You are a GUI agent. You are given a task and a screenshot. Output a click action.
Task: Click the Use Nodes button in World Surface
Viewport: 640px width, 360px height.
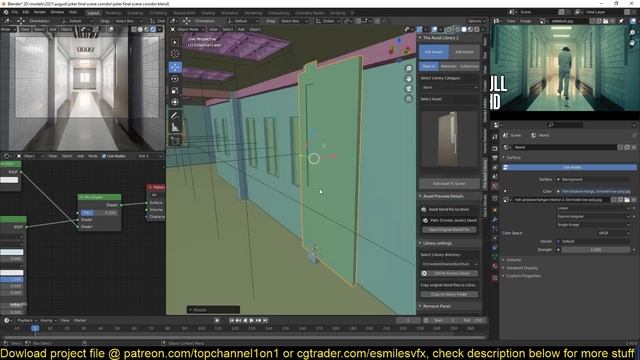[569, 167]
